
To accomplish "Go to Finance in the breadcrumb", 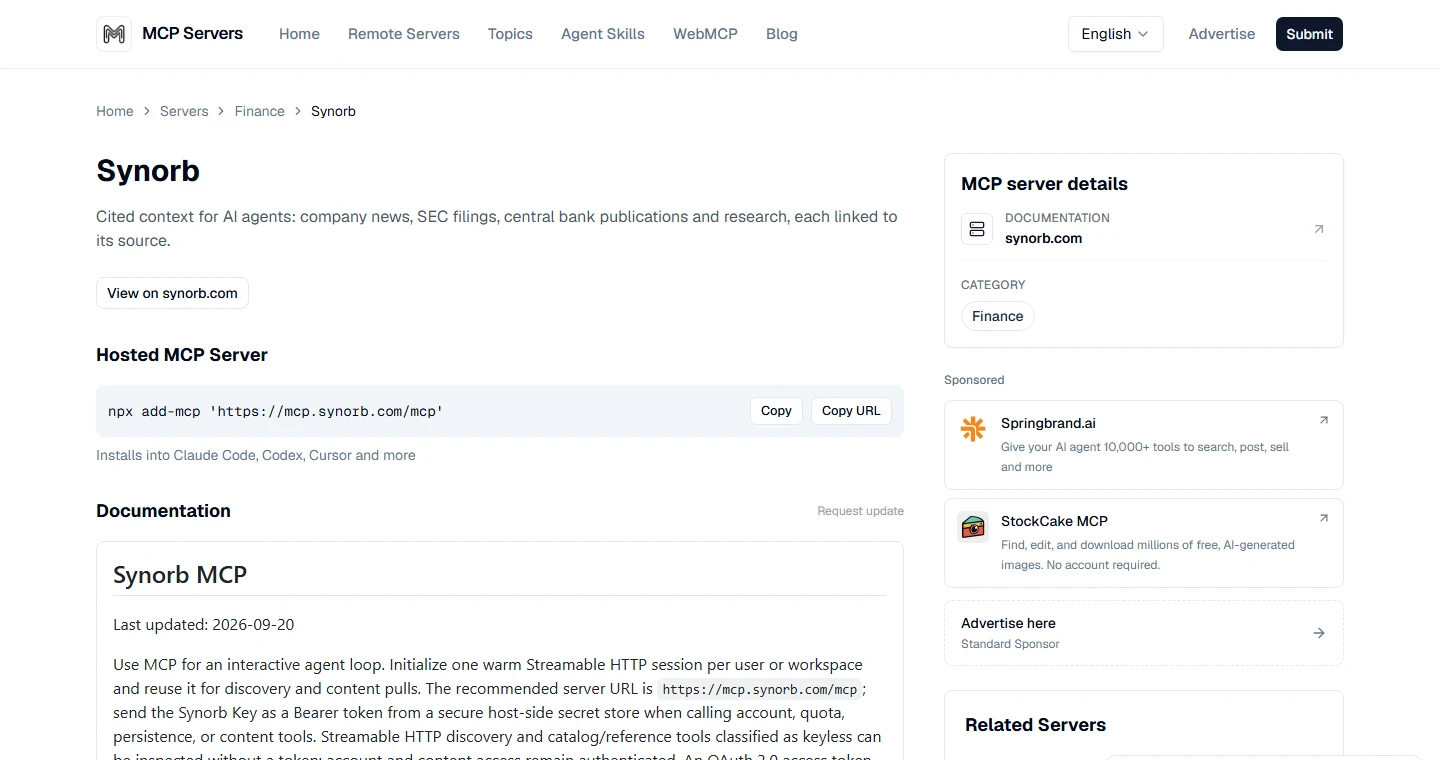I will coord(260,111).
